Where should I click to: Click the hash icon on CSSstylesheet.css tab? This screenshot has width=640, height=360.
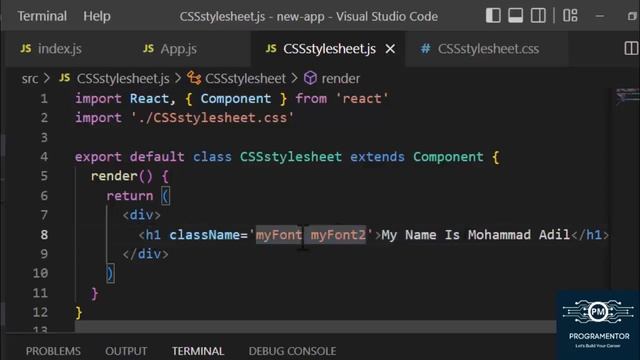[425, 49]
